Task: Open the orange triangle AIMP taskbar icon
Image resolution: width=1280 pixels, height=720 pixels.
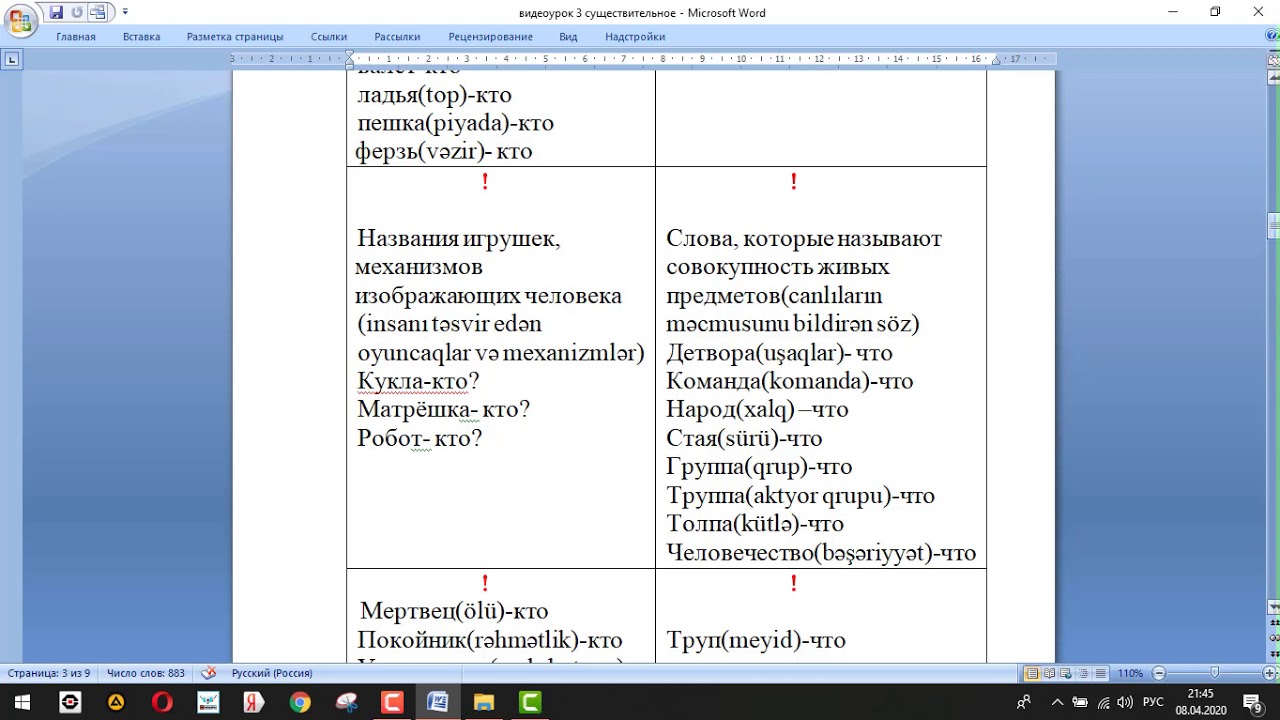Action: point(116,701)
